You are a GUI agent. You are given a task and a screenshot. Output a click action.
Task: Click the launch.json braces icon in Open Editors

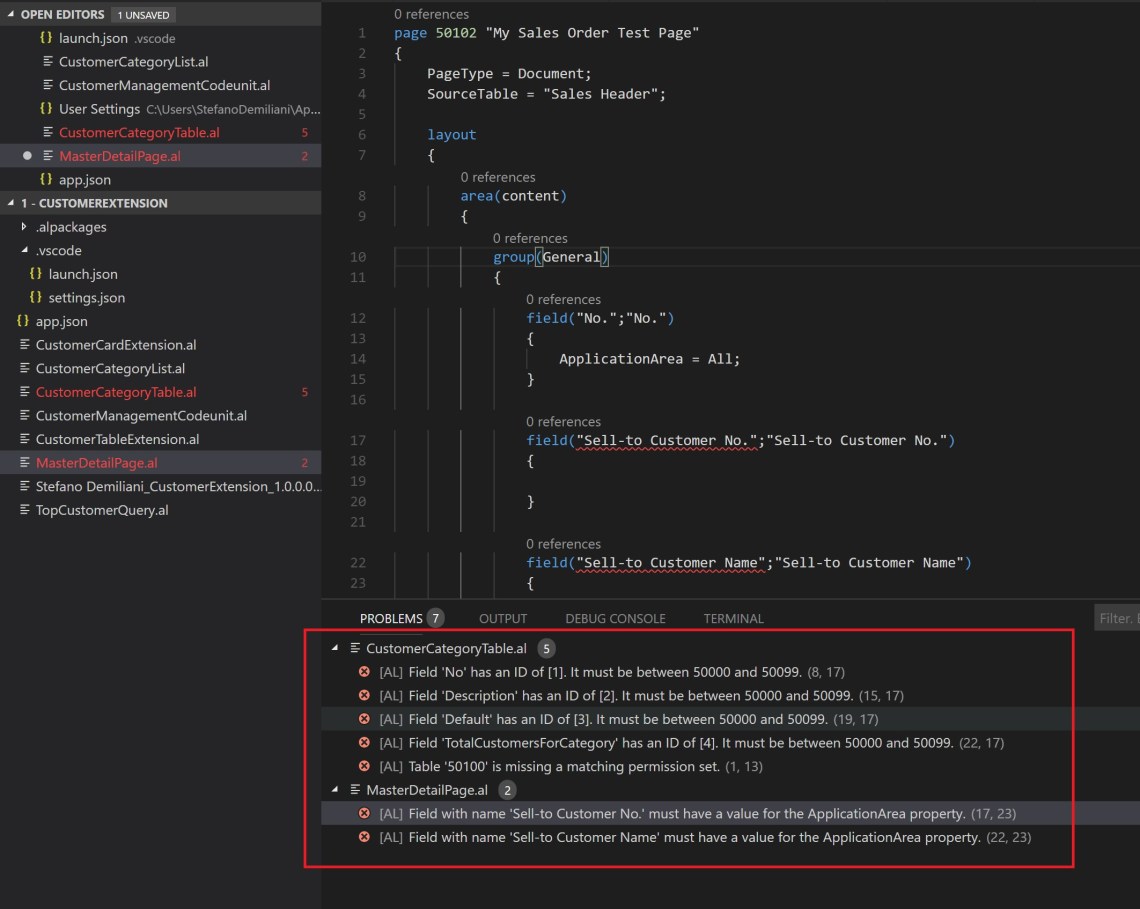(46, 38)
